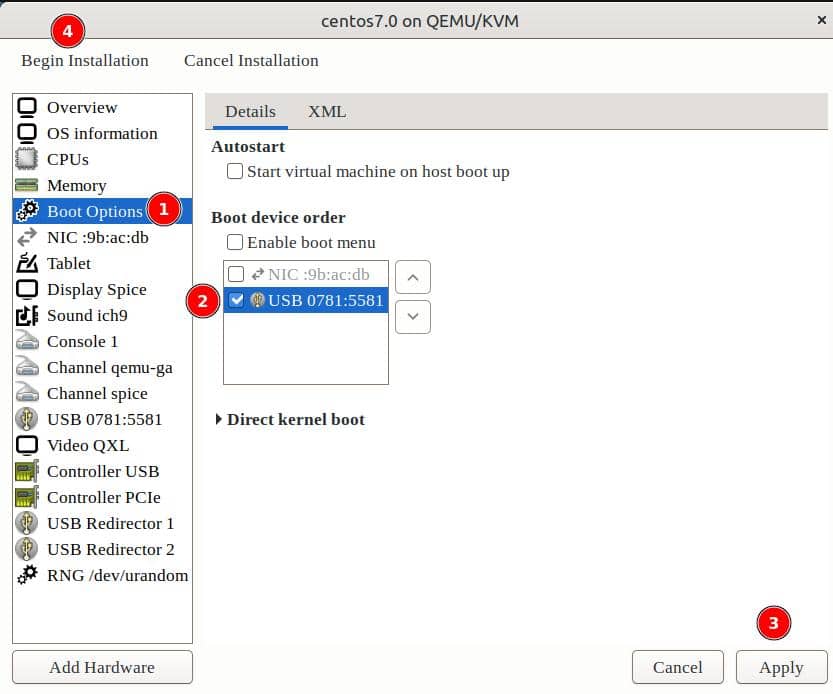This screenshot has height=694, width=833.
Task: Click the Add Hardware button
Action: tap(103, 667)
